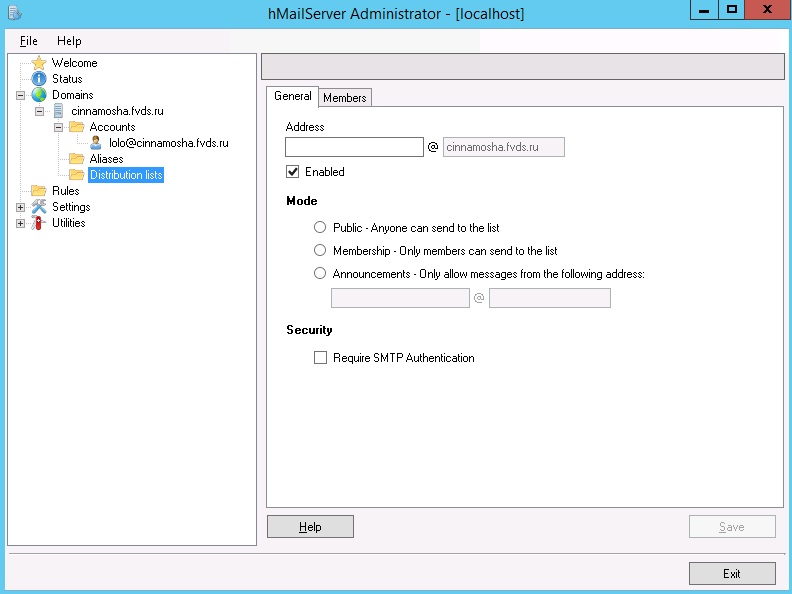
Task: Select Distribution lists in the tree
Action: 126,175
